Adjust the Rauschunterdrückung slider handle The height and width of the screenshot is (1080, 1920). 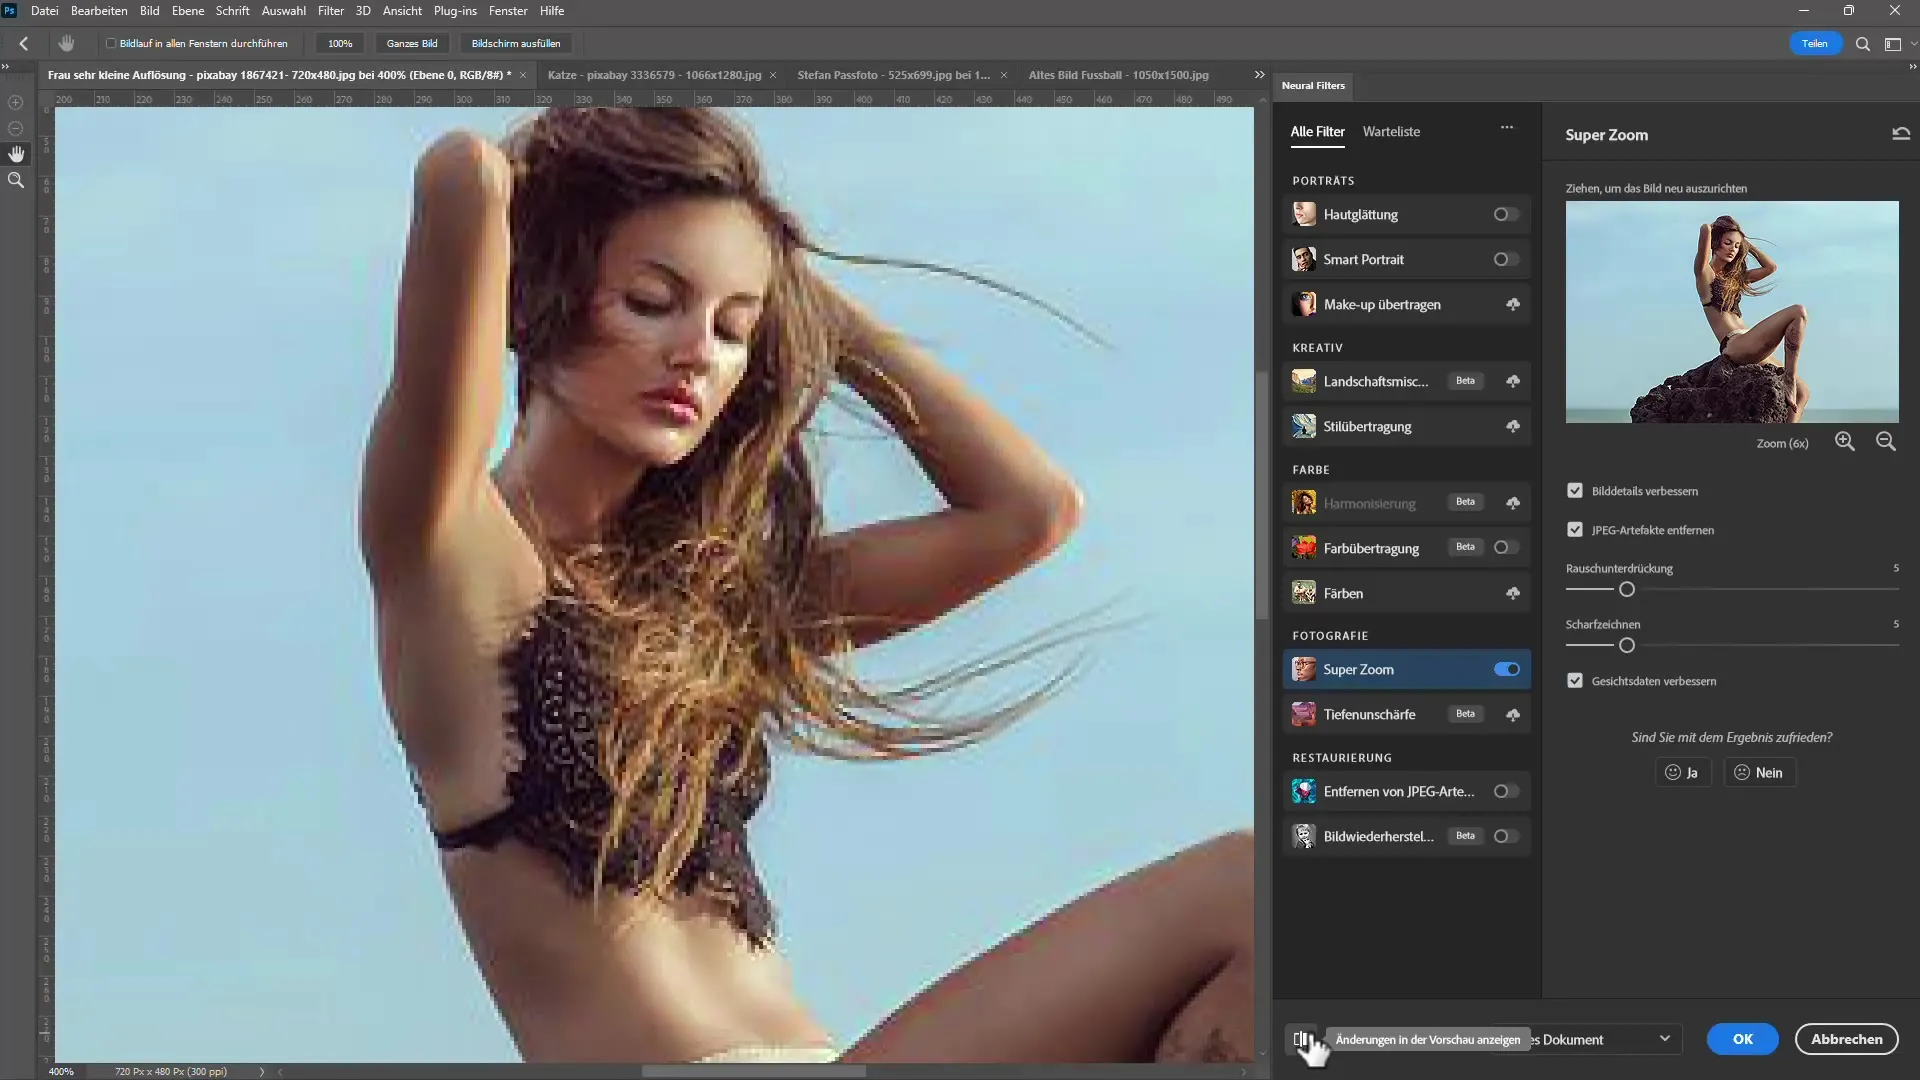click(x=1627, y=589)
